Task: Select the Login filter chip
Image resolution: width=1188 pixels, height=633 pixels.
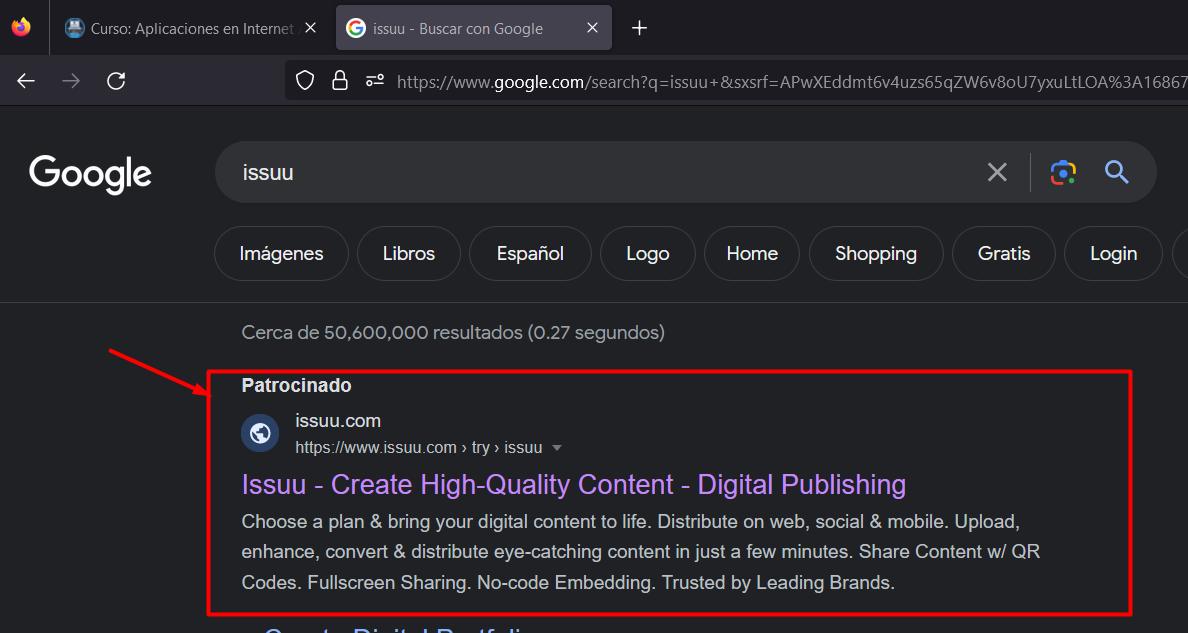Action: [1113, 253]
